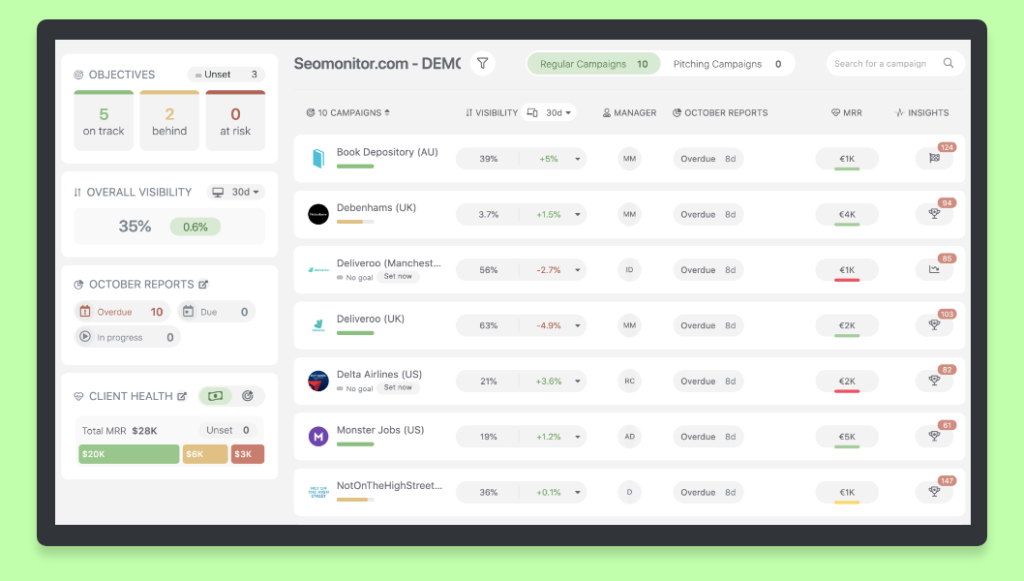Toggle the Unset objectives filter
The height and width of the screenshot is (581, 1024).
(x=226, y=75)
